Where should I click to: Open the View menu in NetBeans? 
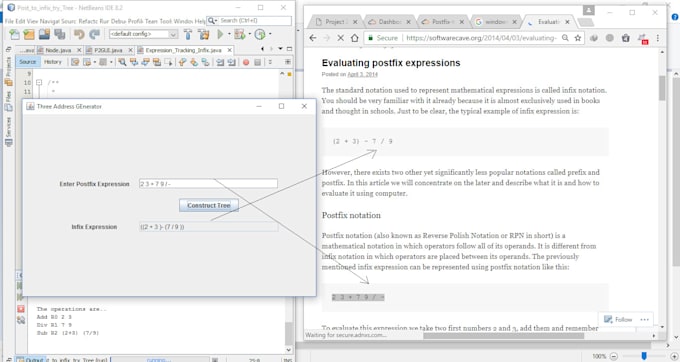(x=32, y=21)
